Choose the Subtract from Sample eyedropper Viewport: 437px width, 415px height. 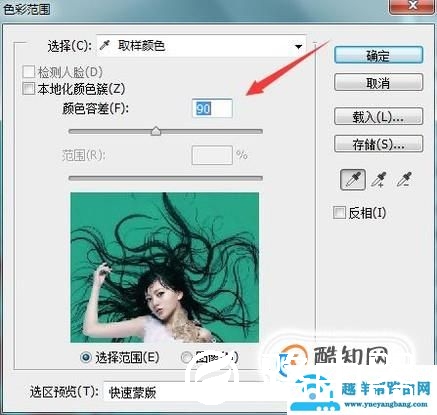[x=404, y=179]
